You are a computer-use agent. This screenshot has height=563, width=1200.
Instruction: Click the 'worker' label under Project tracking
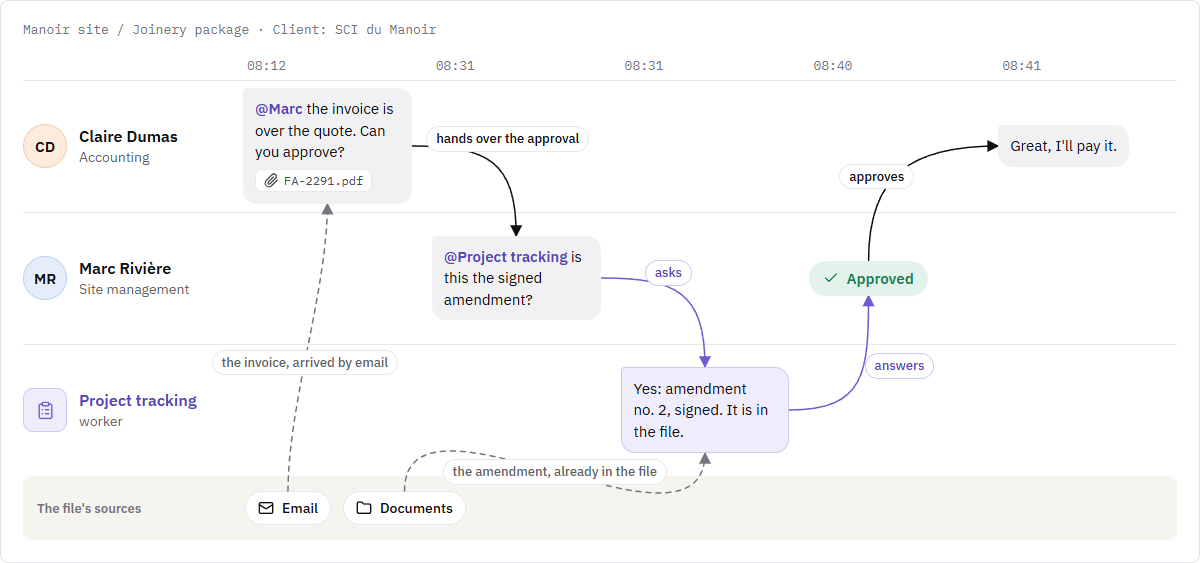[101, 421]
